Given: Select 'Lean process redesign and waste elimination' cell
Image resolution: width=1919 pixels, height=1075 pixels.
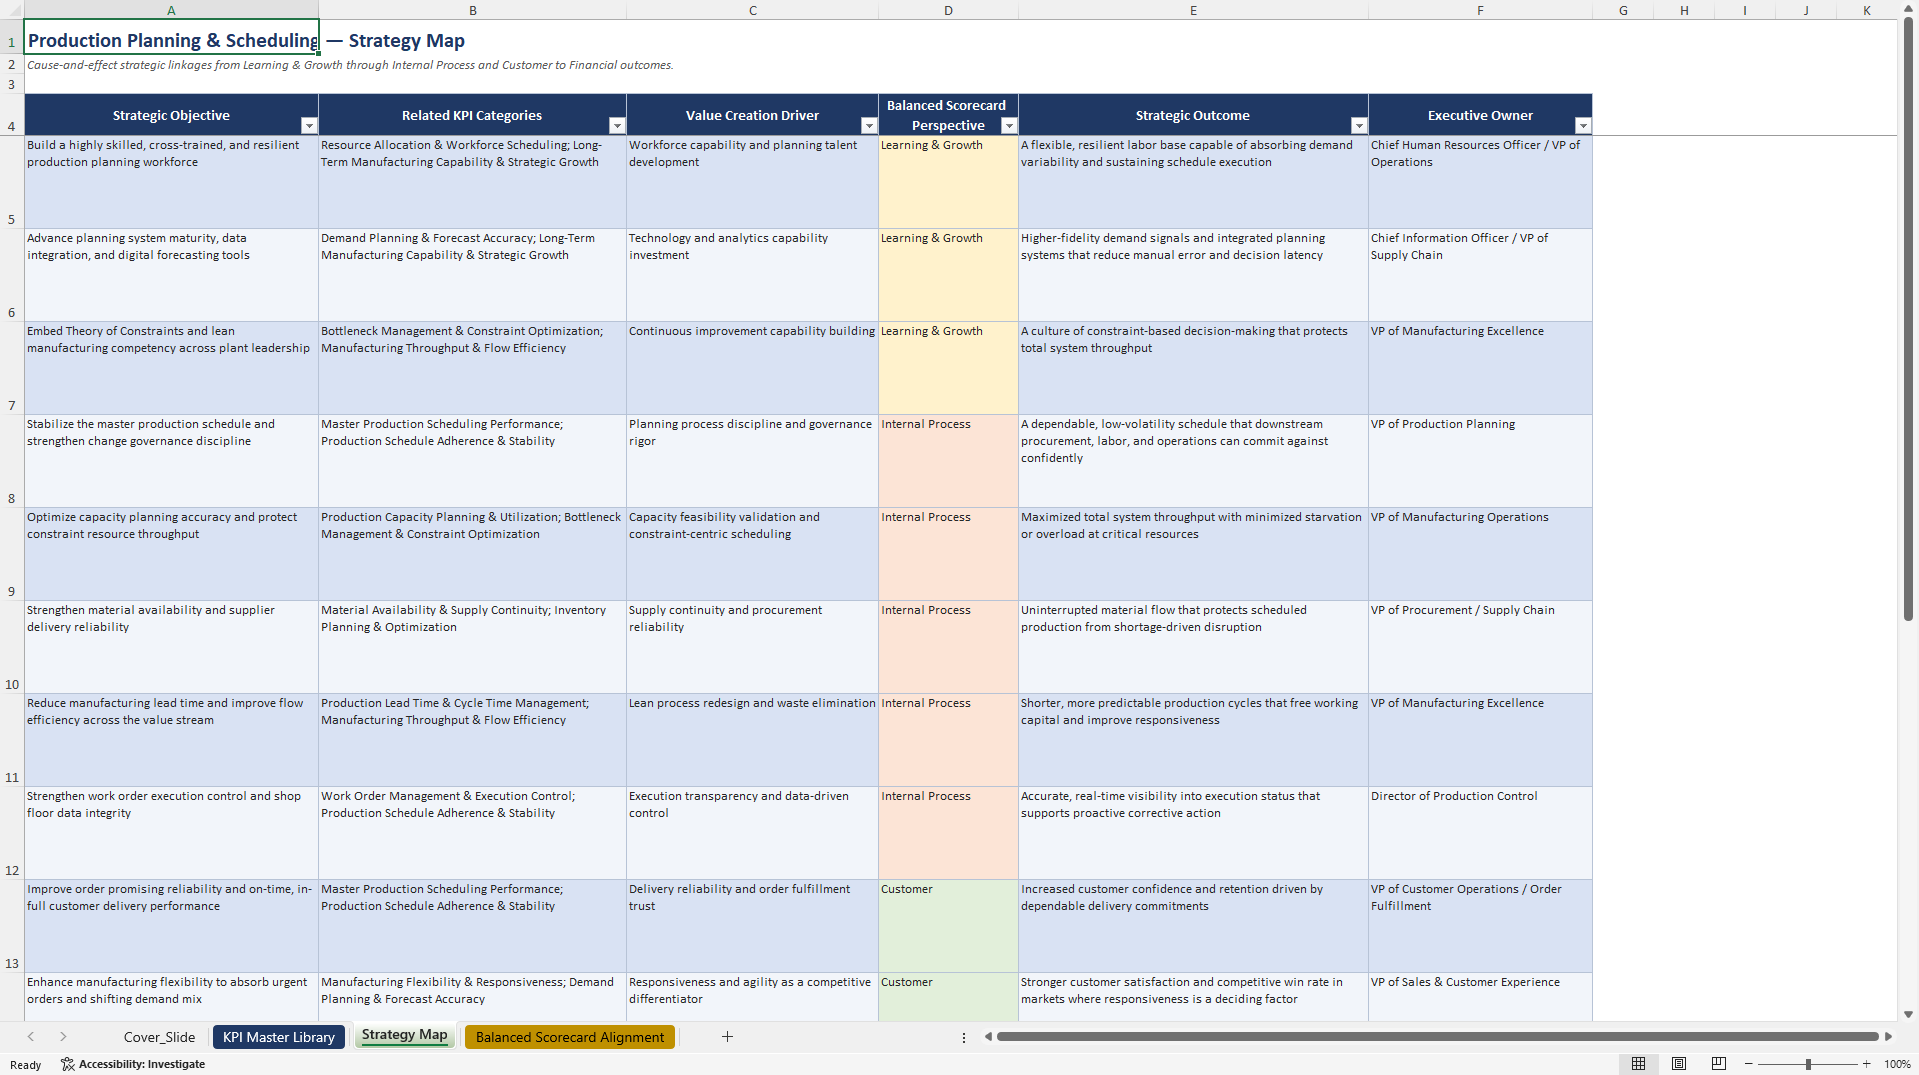Looking at the screenshot, I should pos(753,740).
